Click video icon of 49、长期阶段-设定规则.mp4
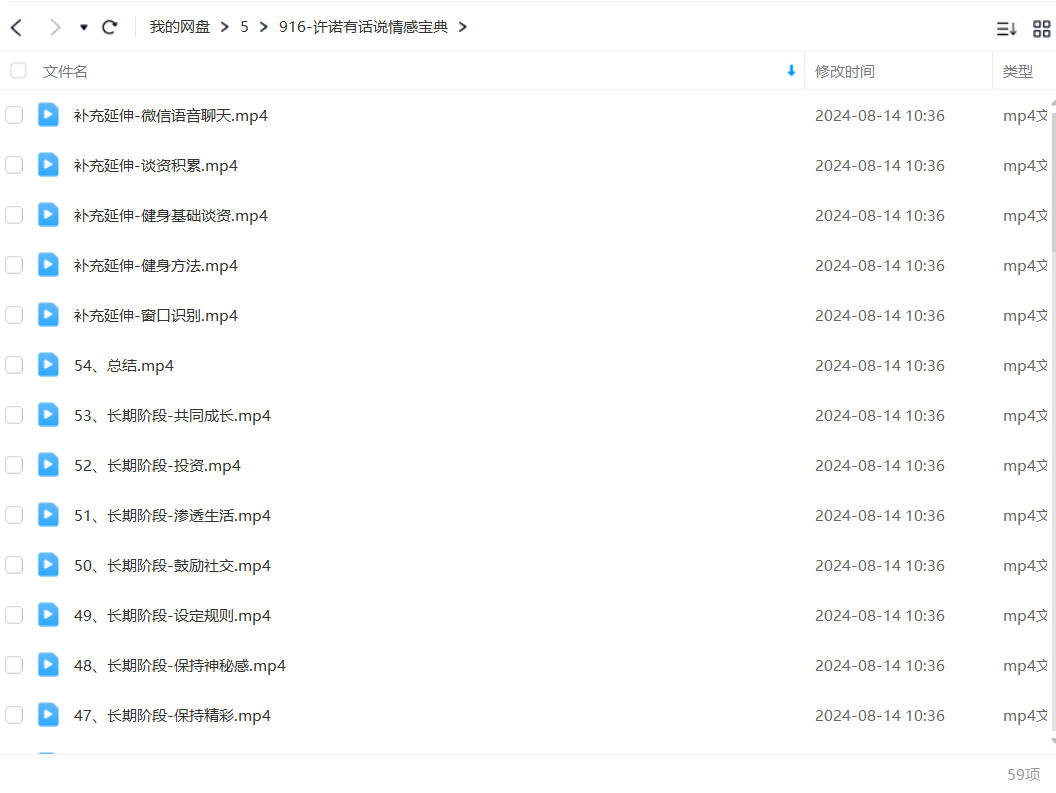Viewport: 1056px width, 793px height. point(48,615)
